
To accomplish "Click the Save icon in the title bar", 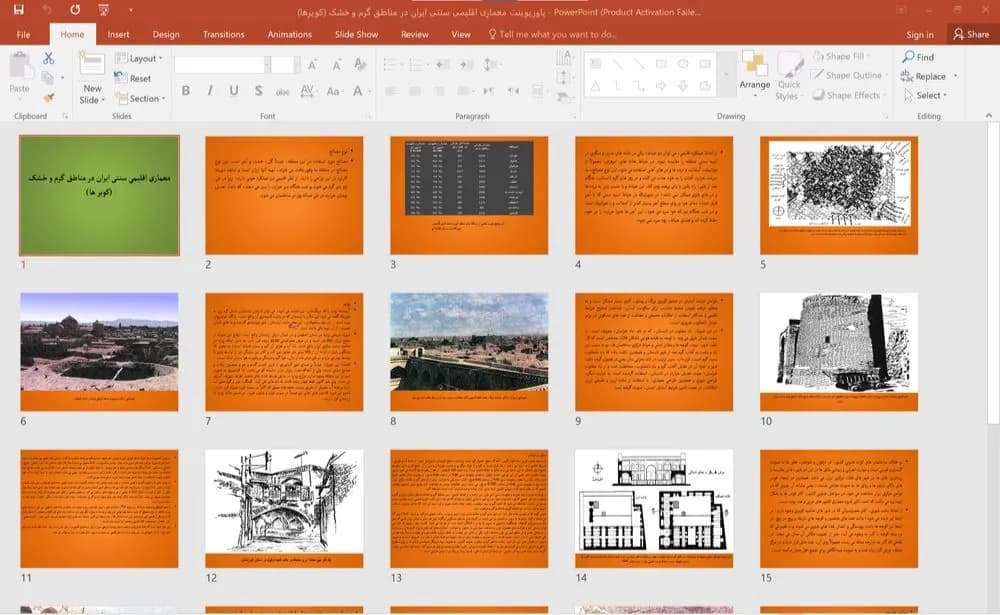I will (x=18, y=10).
